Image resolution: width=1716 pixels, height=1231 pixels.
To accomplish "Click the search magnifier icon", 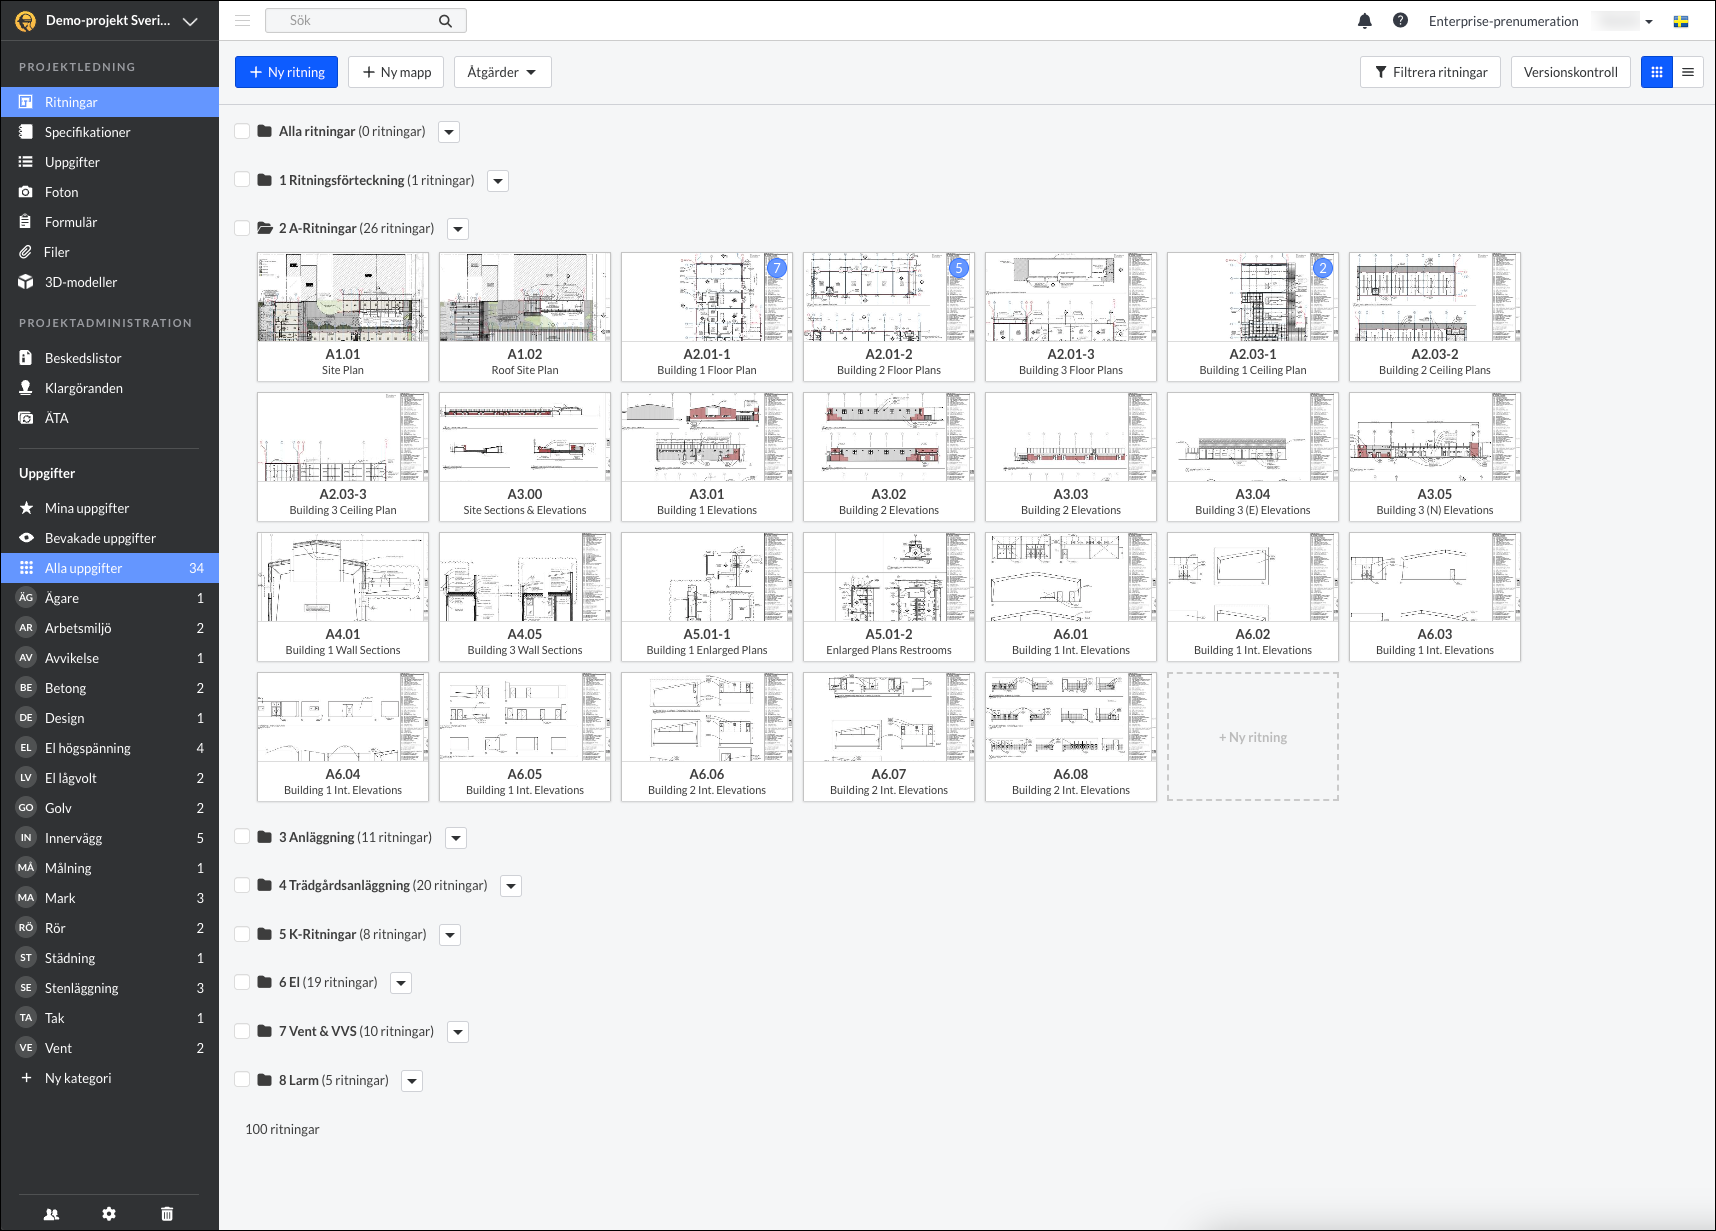I will coord(445,21).
